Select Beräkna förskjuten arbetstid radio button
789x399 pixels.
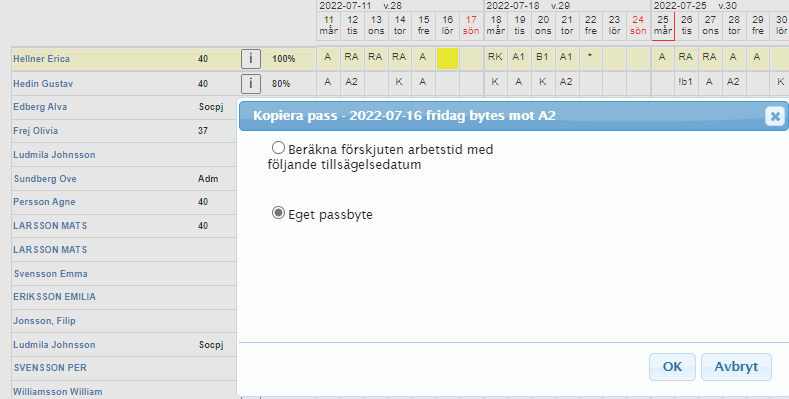tap(278, 148)
